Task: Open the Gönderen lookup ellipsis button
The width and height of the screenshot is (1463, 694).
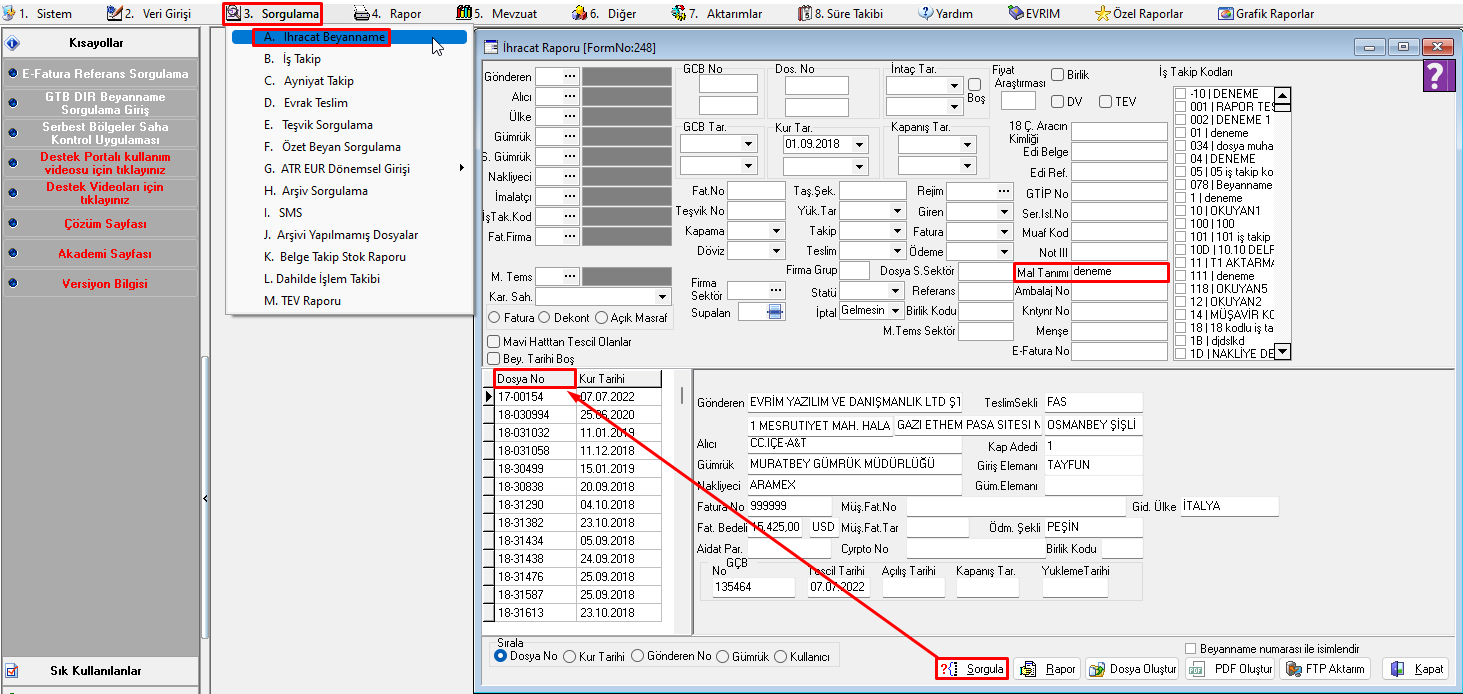Action: pyautogui.click(x=570, y=77)
